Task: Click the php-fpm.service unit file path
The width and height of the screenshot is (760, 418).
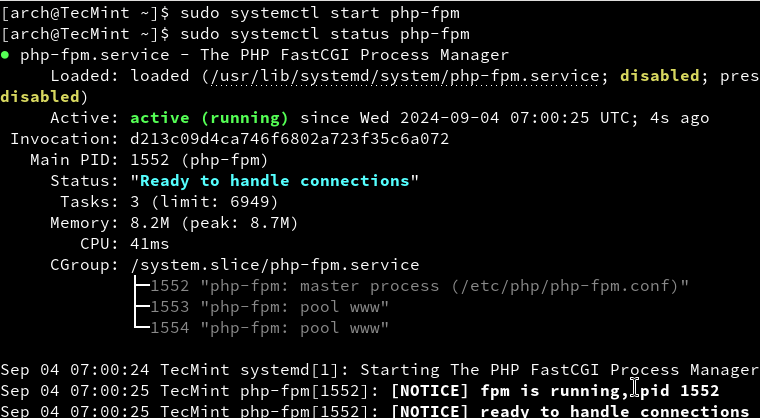Action: click(410, 75)
